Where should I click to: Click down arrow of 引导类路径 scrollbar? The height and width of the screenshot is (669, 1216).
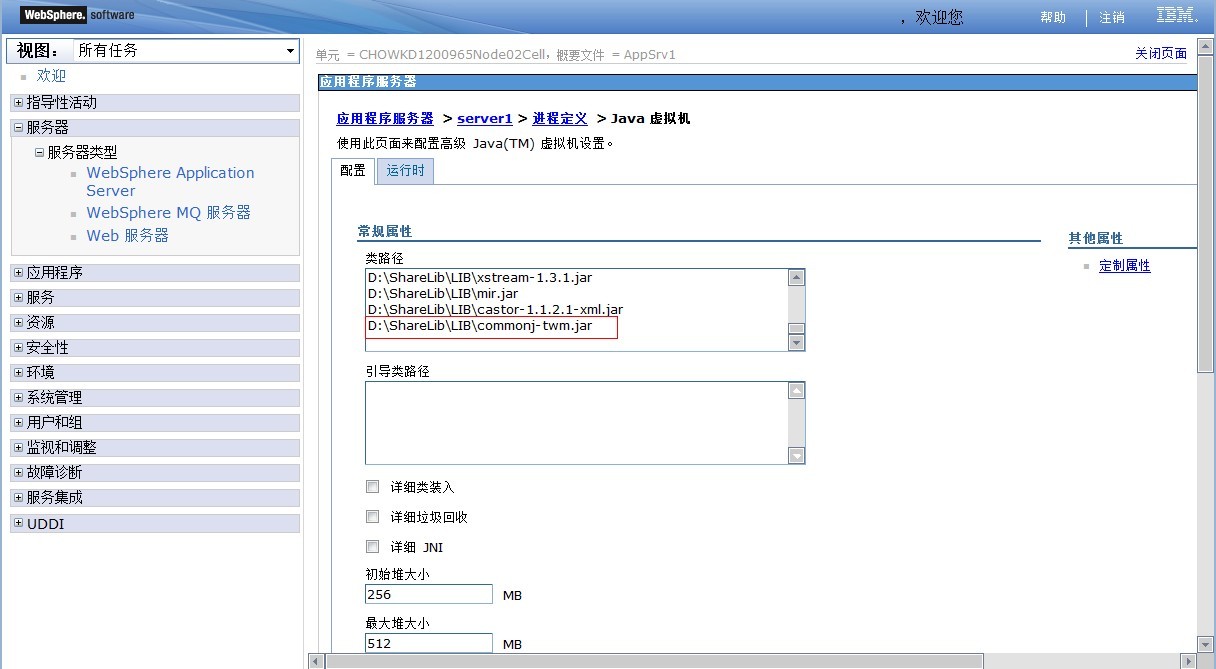click(796, 455)
